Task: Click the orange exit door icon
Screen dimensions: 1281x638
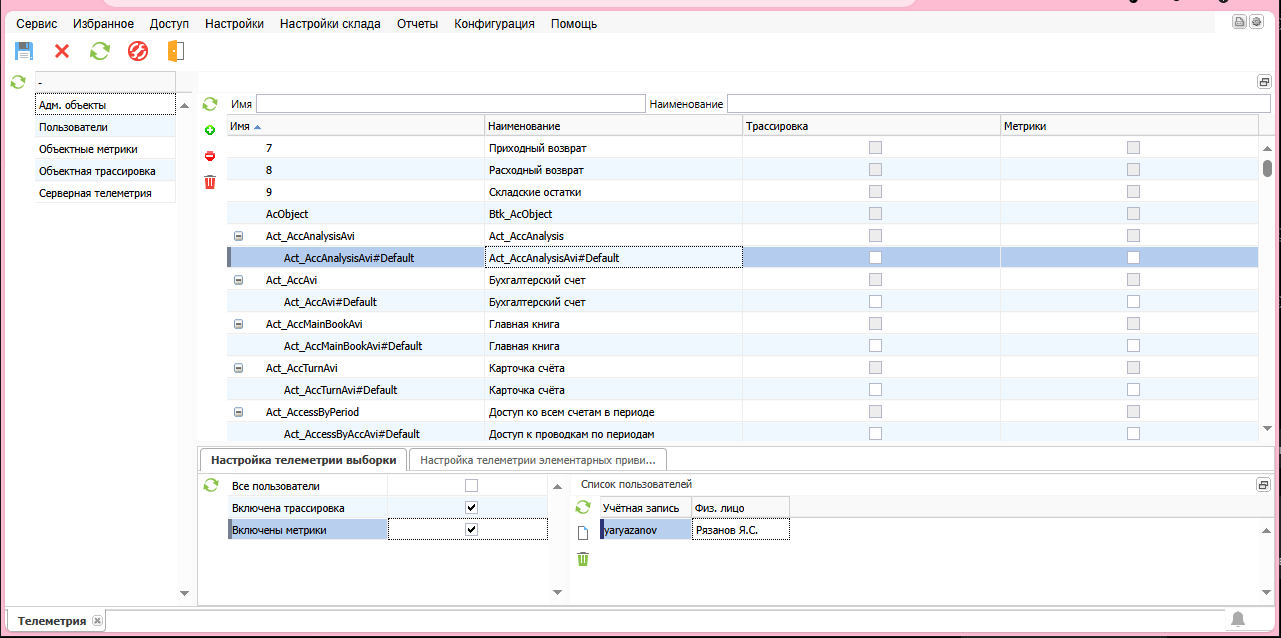Action: point(176,51)
